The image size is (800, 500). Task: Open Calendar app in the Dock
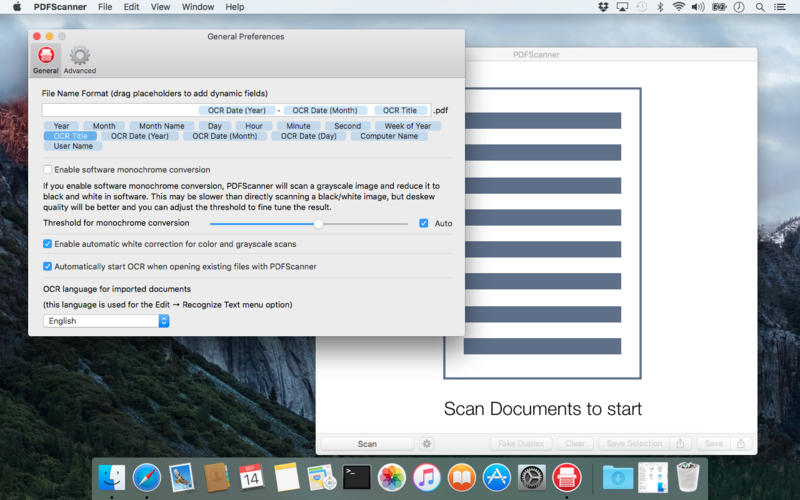[251, 478]
